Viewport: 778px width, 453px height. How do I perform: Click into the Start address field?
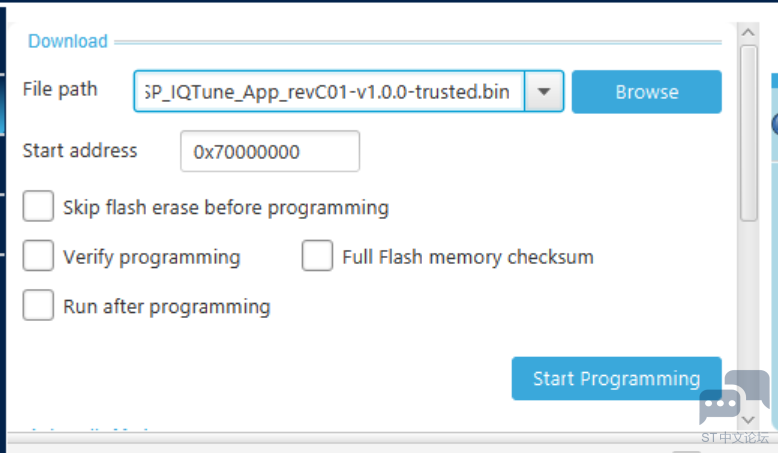(x=270, y=151)
